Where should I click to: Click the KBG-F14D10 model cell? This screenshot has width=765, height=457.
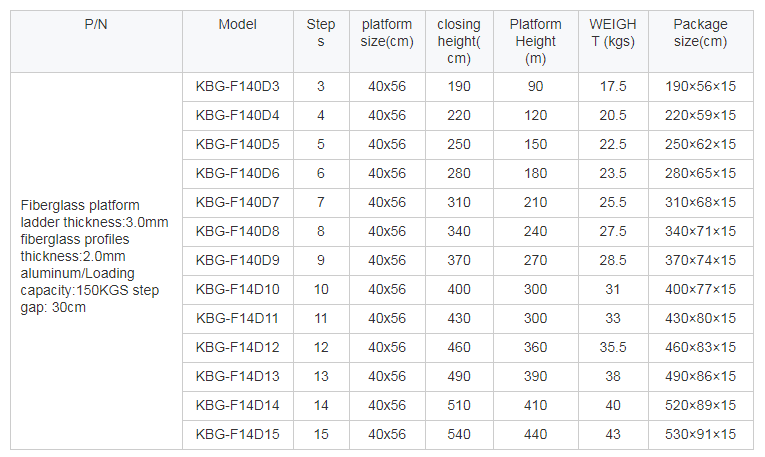coord(238,290)
